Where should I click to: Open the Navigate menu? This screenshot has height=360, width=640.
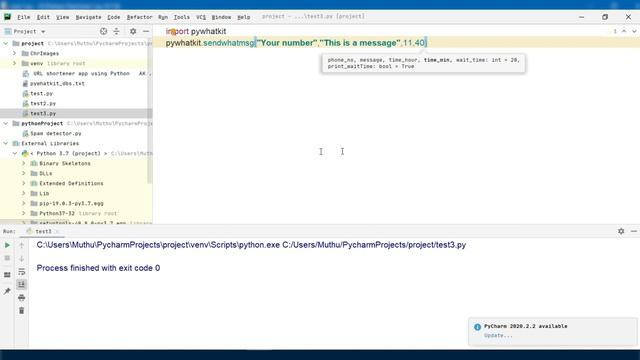[89, 17]
